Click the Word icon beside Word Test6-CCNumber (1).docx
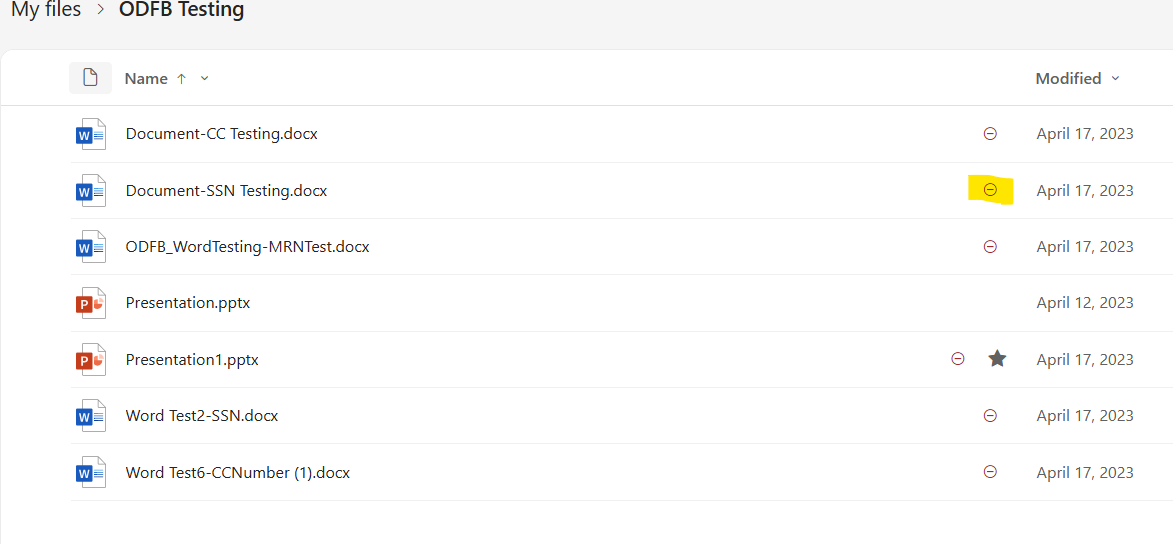Screen dimensions: 1173x544 pos(91,472)
